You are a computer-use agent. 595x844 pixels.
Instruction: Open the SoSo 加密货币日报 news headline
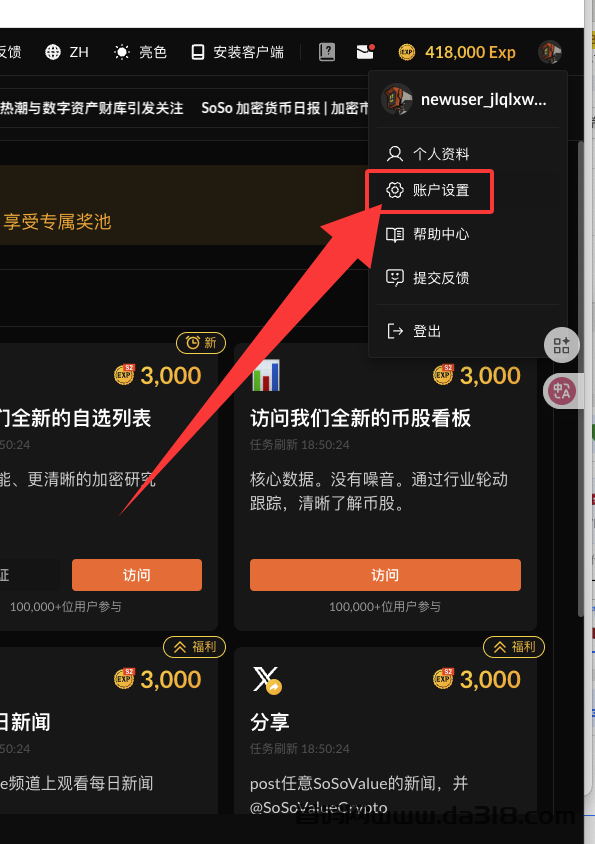coord(285,108)
